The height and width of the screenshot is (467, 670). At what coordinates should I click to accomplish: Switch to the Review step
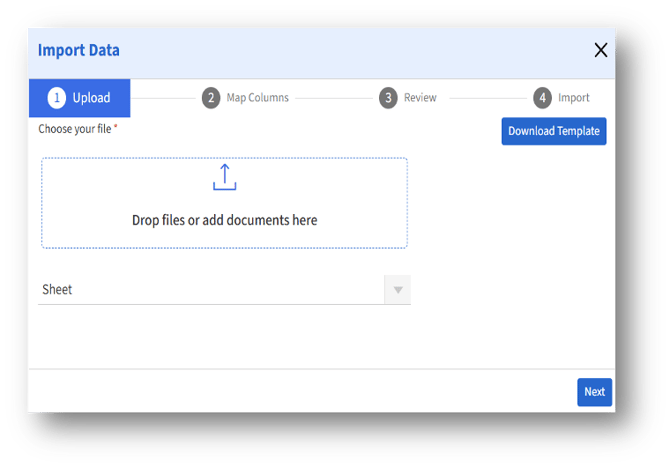click(x=420, y=98)
